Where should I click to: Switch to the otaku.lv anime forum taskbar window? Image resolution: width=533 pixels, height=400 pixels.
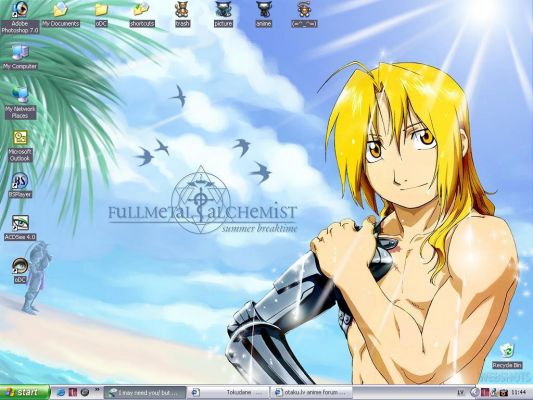(x=311, y=393)
